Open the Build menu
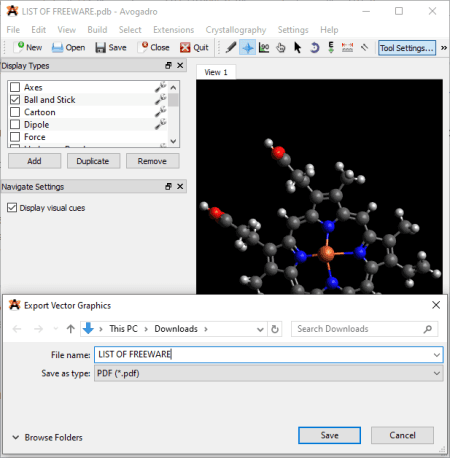The height and width of the screenshot is (458, 450). [97, 30]
